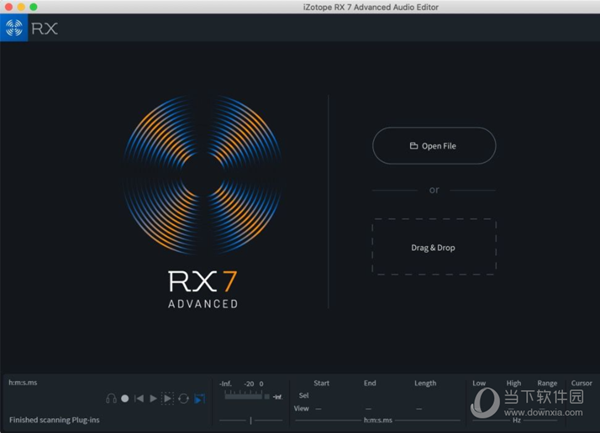Click the View row label
The width and height of the screenshot is (600, 433).
(x=301, y=409)
